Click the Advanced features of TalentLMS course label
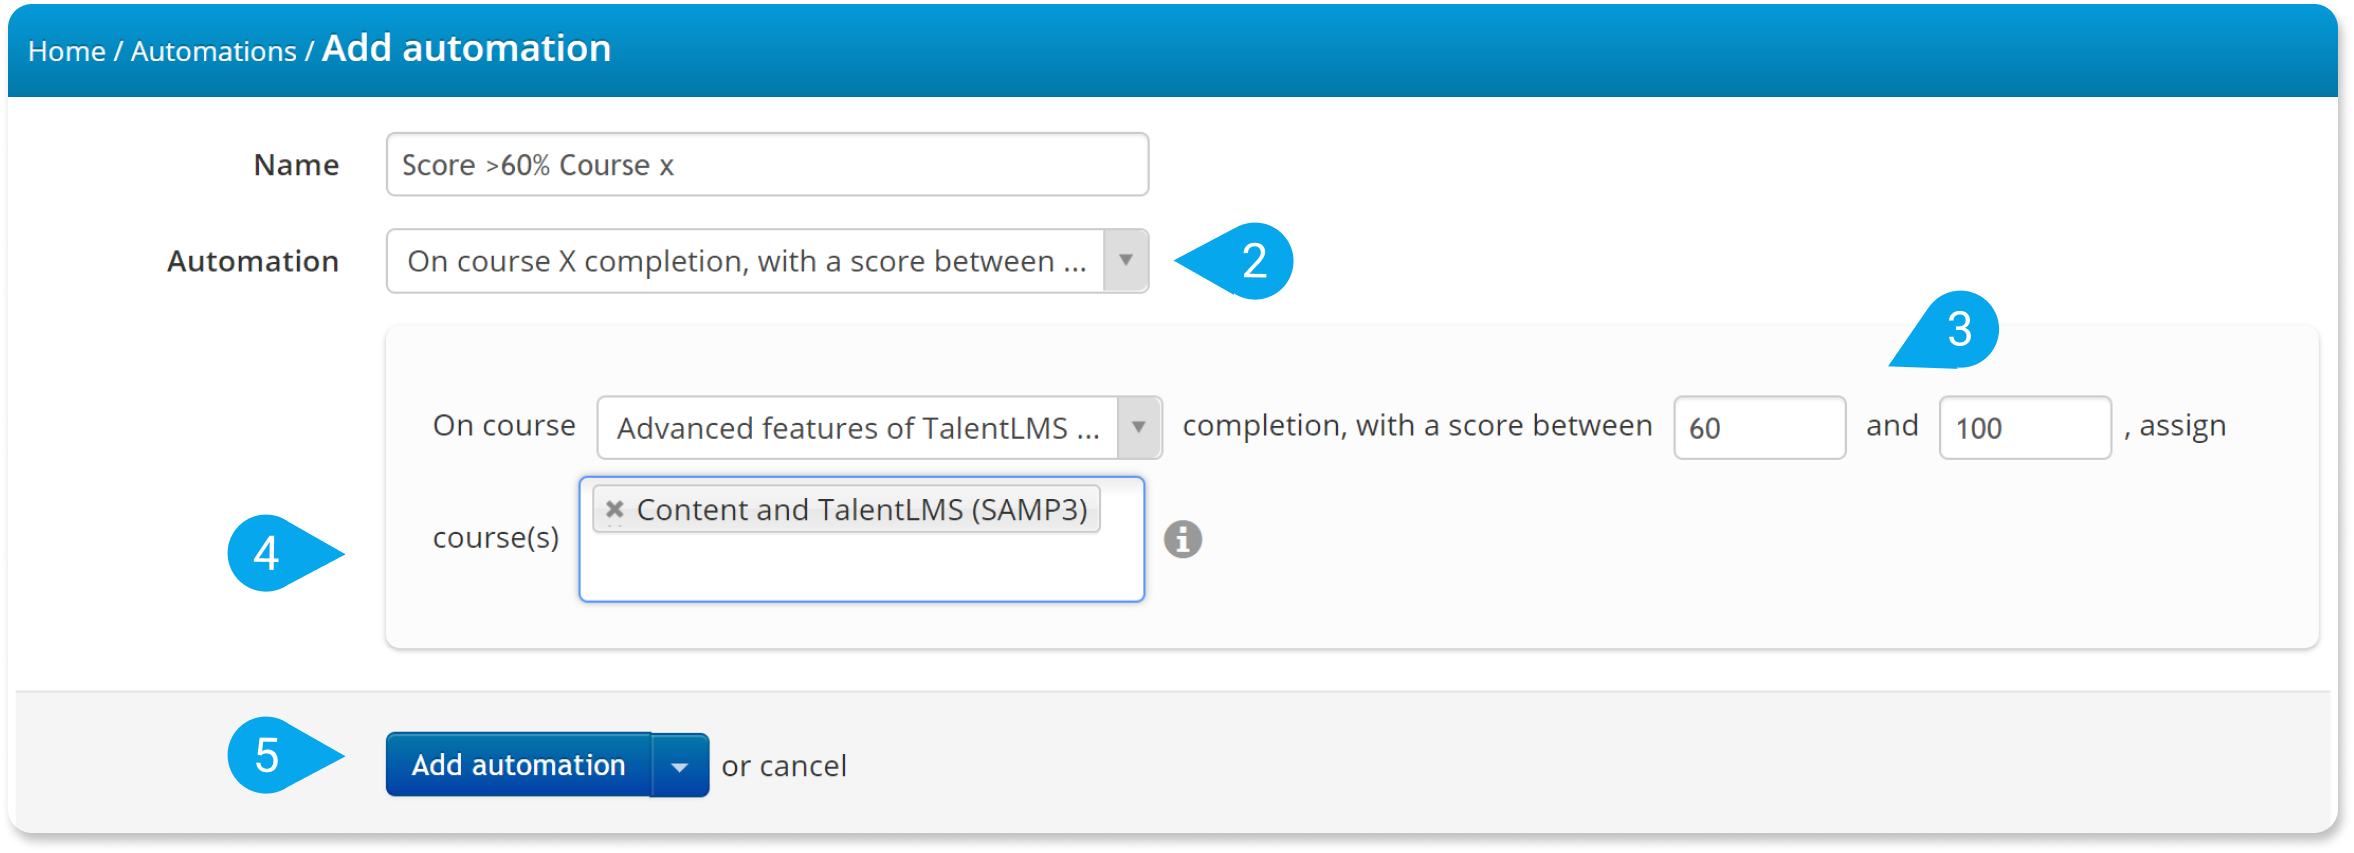The image size is (2354, 853). pyautogui.click(x=855, y=427)
